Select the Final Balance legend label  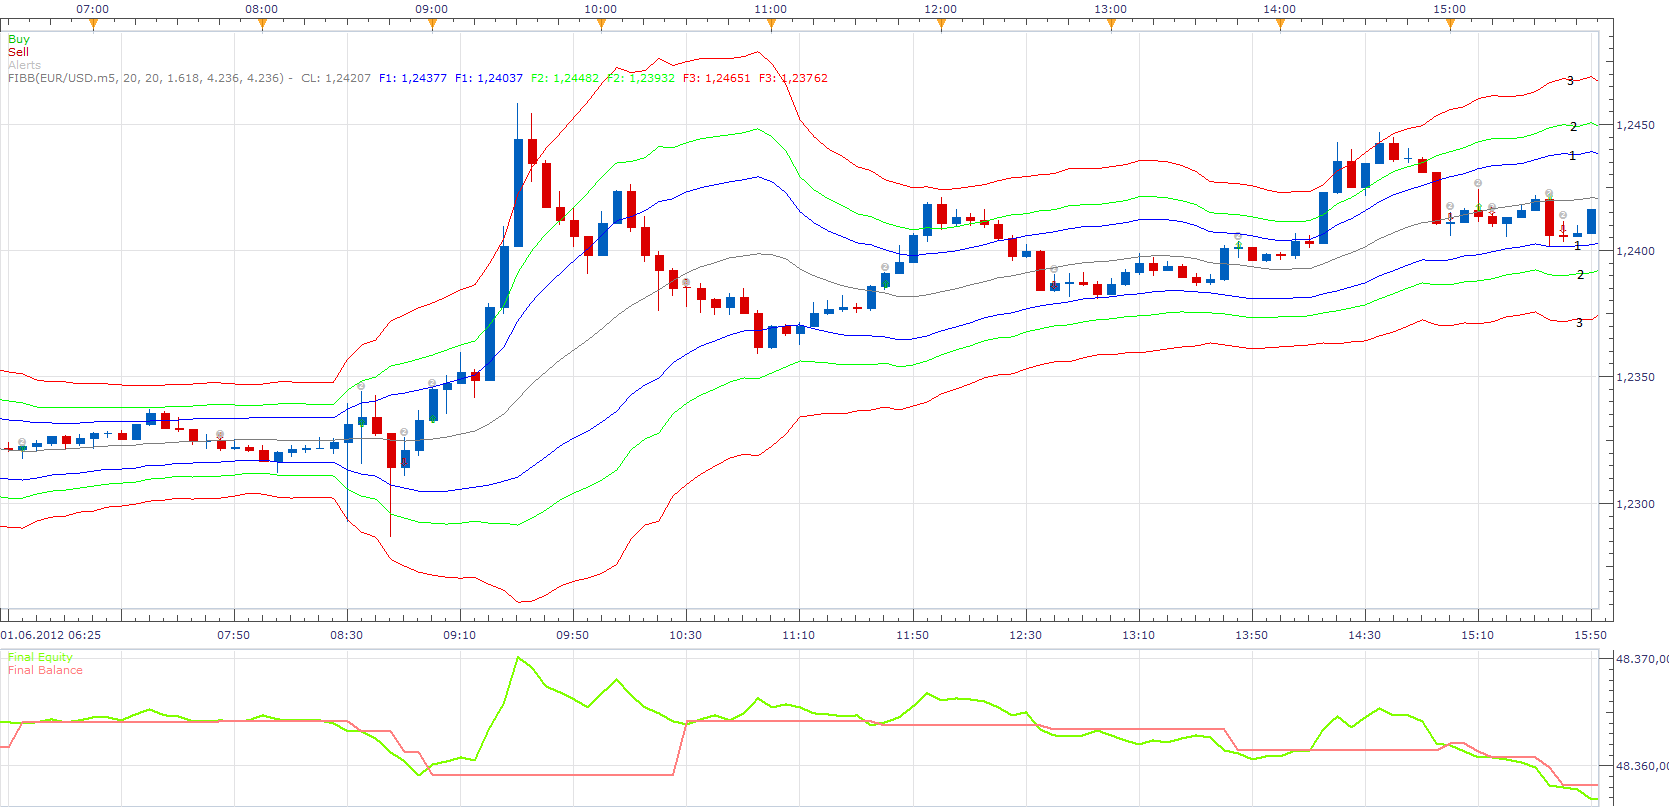tap(45, 670)
